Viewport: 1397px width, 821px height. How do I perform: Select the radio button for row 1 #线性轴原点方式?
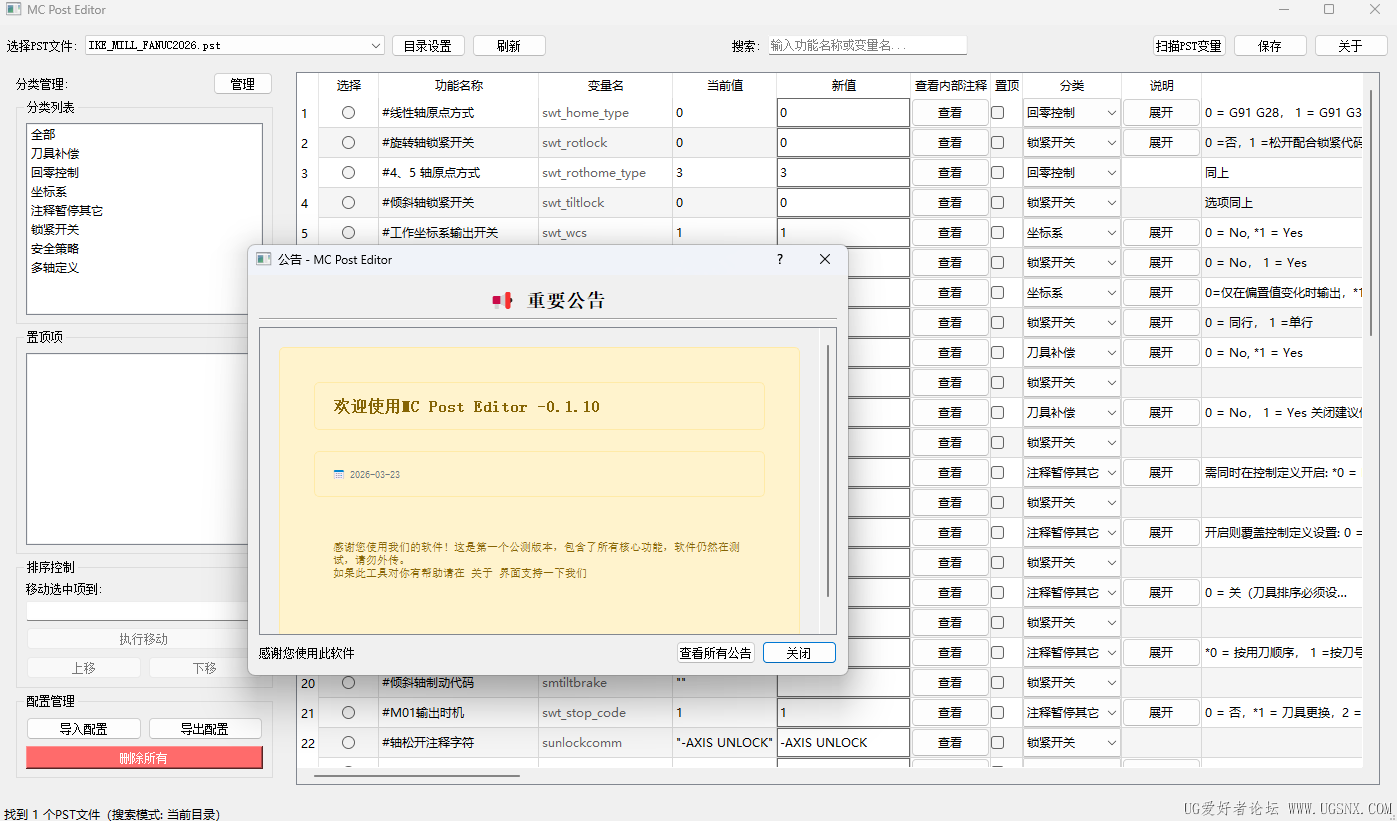348,112
